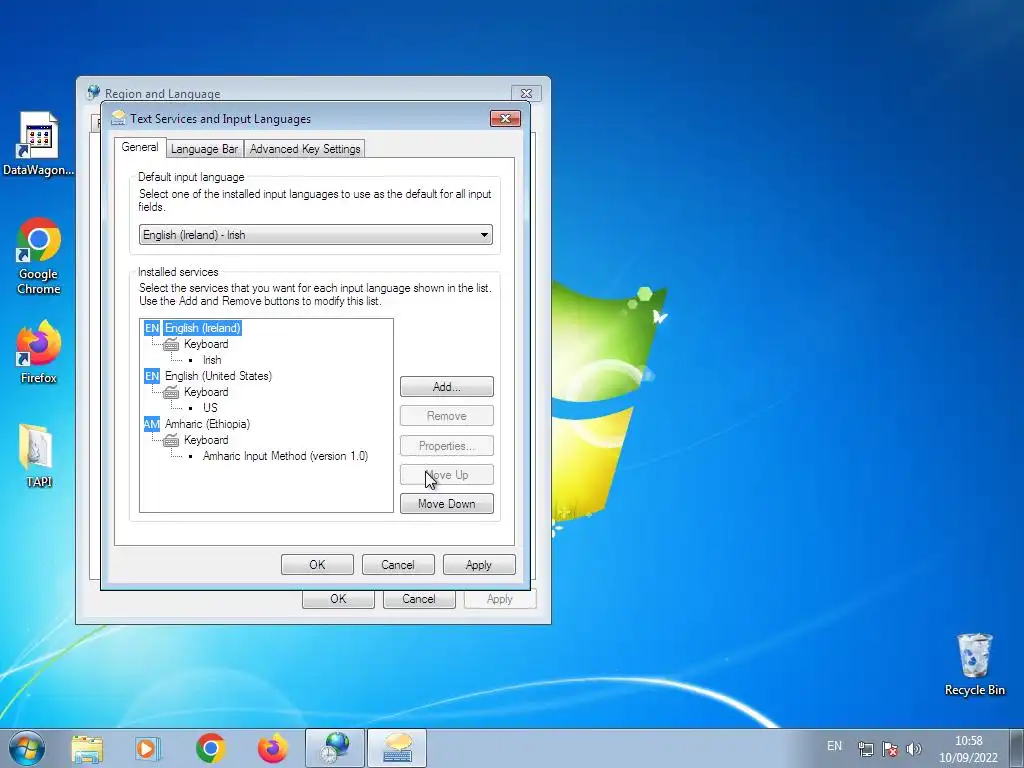Open the default input language dropdown
Screen dimensions: 1024x768
click(315, 234)
